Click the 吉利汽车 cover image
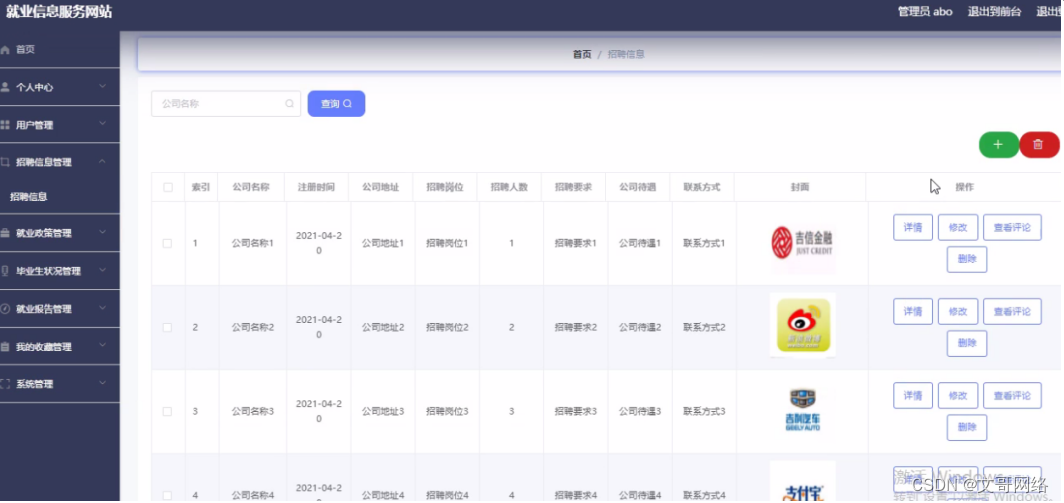 click(x=803, y=411)
